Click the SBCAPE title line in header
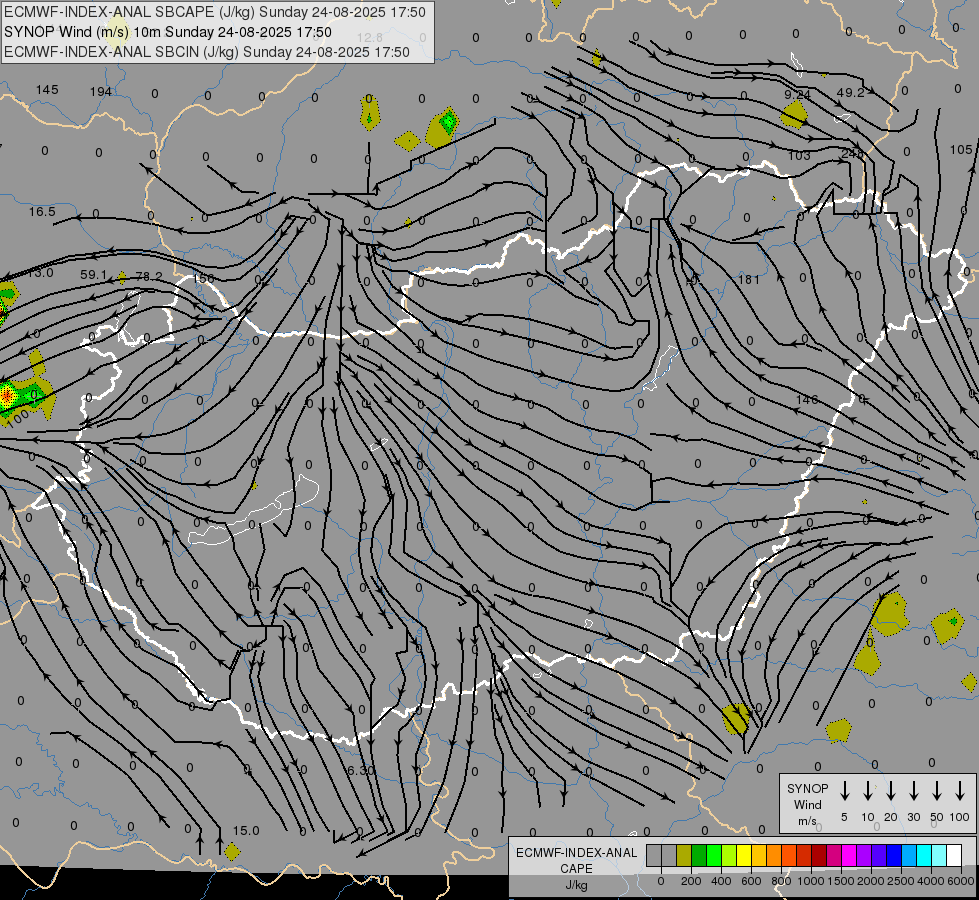The width and height of the screenshot is (979, 900). coord(215,12)
